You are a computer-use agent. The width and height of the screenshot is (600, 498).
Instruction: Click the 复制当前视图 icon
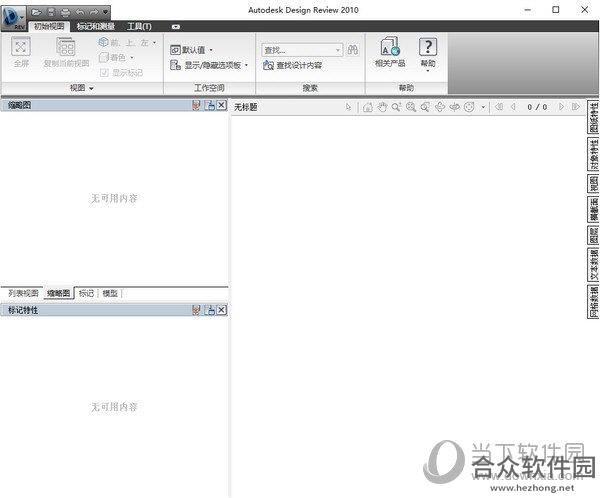(x=66, y=52)
